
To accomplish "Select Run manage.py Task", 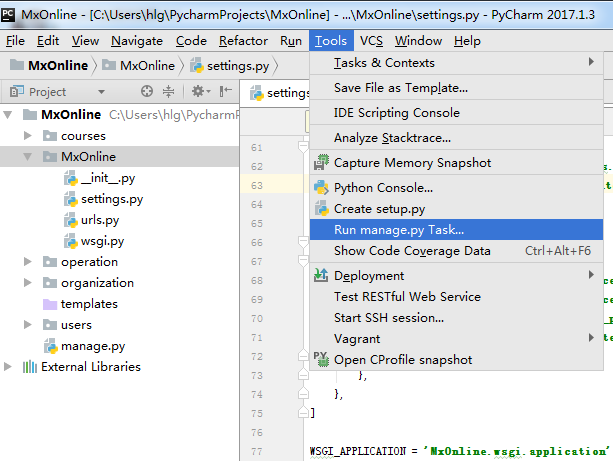I will [456, 230].
